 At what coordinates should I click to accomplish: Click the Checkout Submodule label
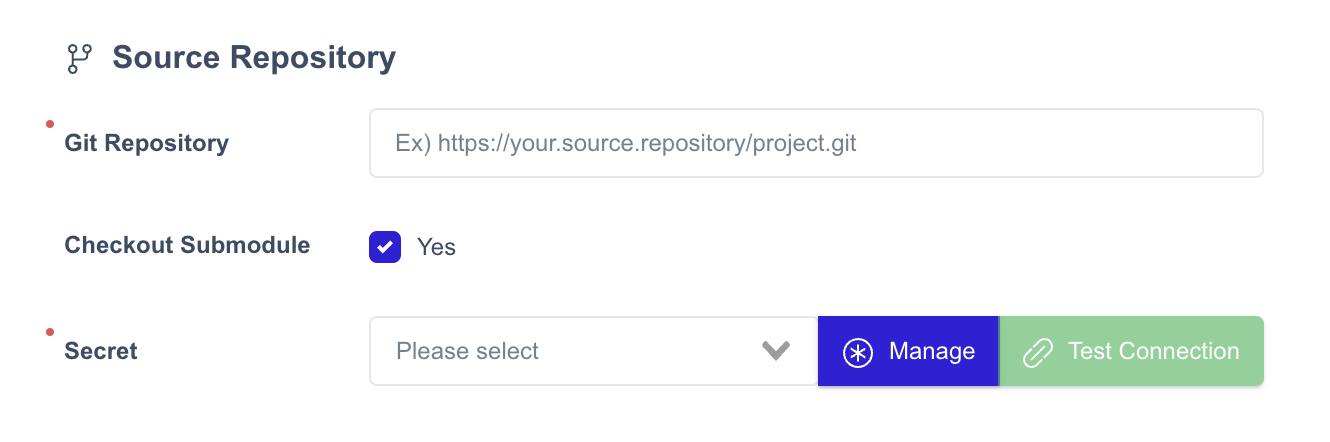187,245
